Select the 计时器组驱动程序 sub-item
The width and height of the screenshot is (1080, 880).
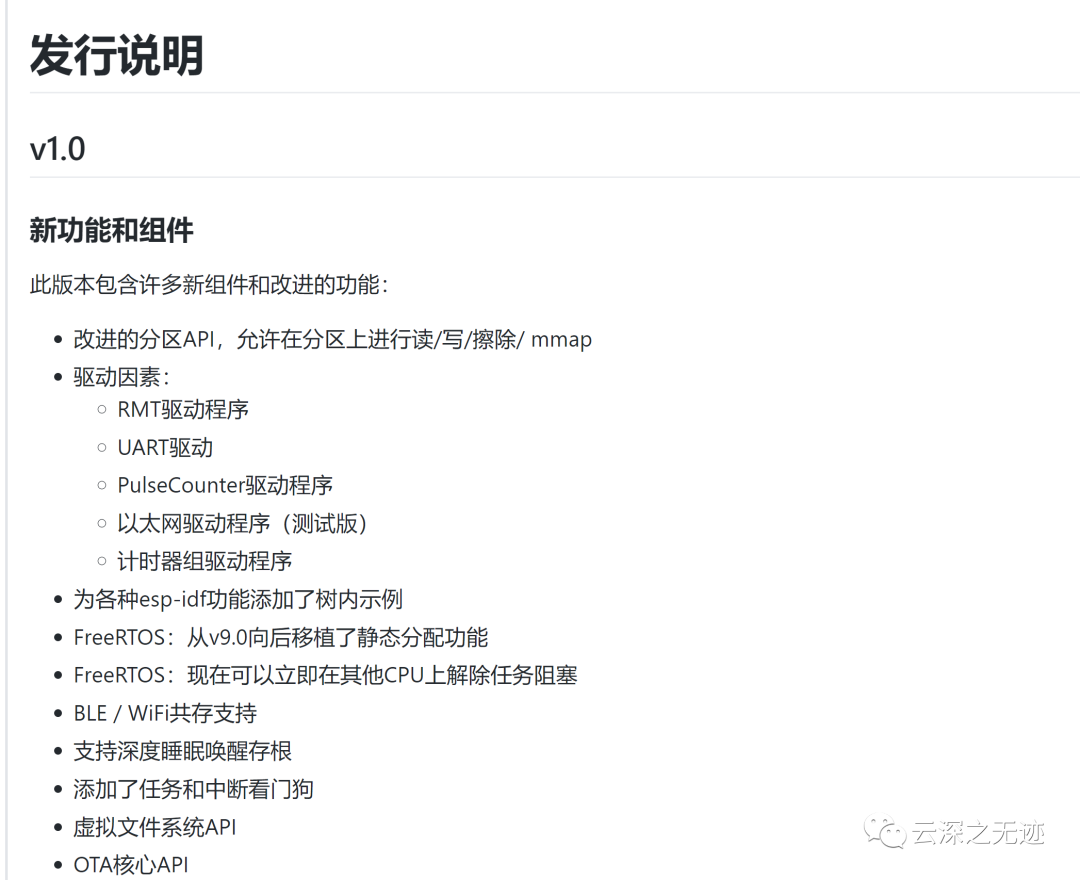tap(205, 562)
